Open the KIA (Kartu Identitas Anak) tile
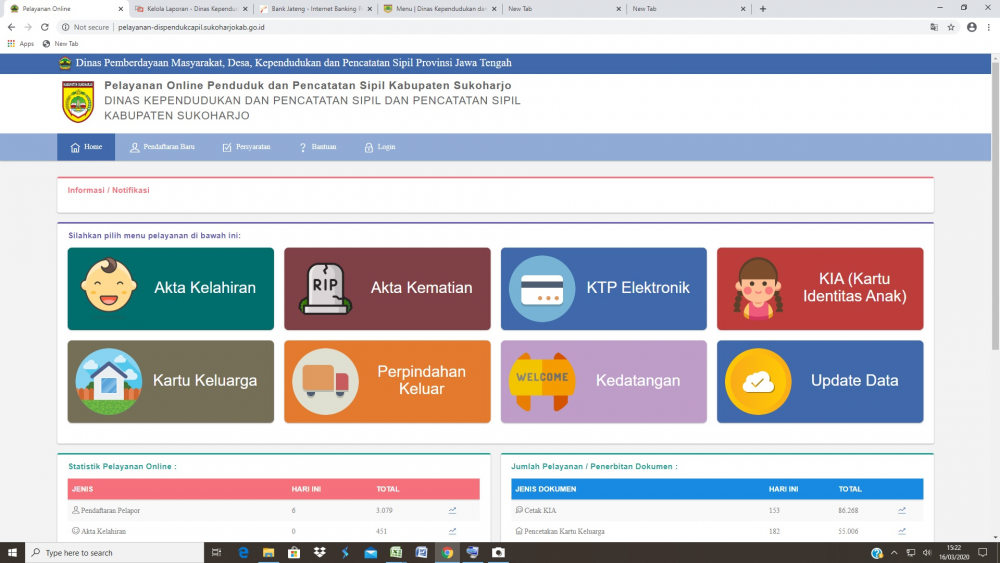The height and width of the screenshot is (563, 1000). [820, 288]
